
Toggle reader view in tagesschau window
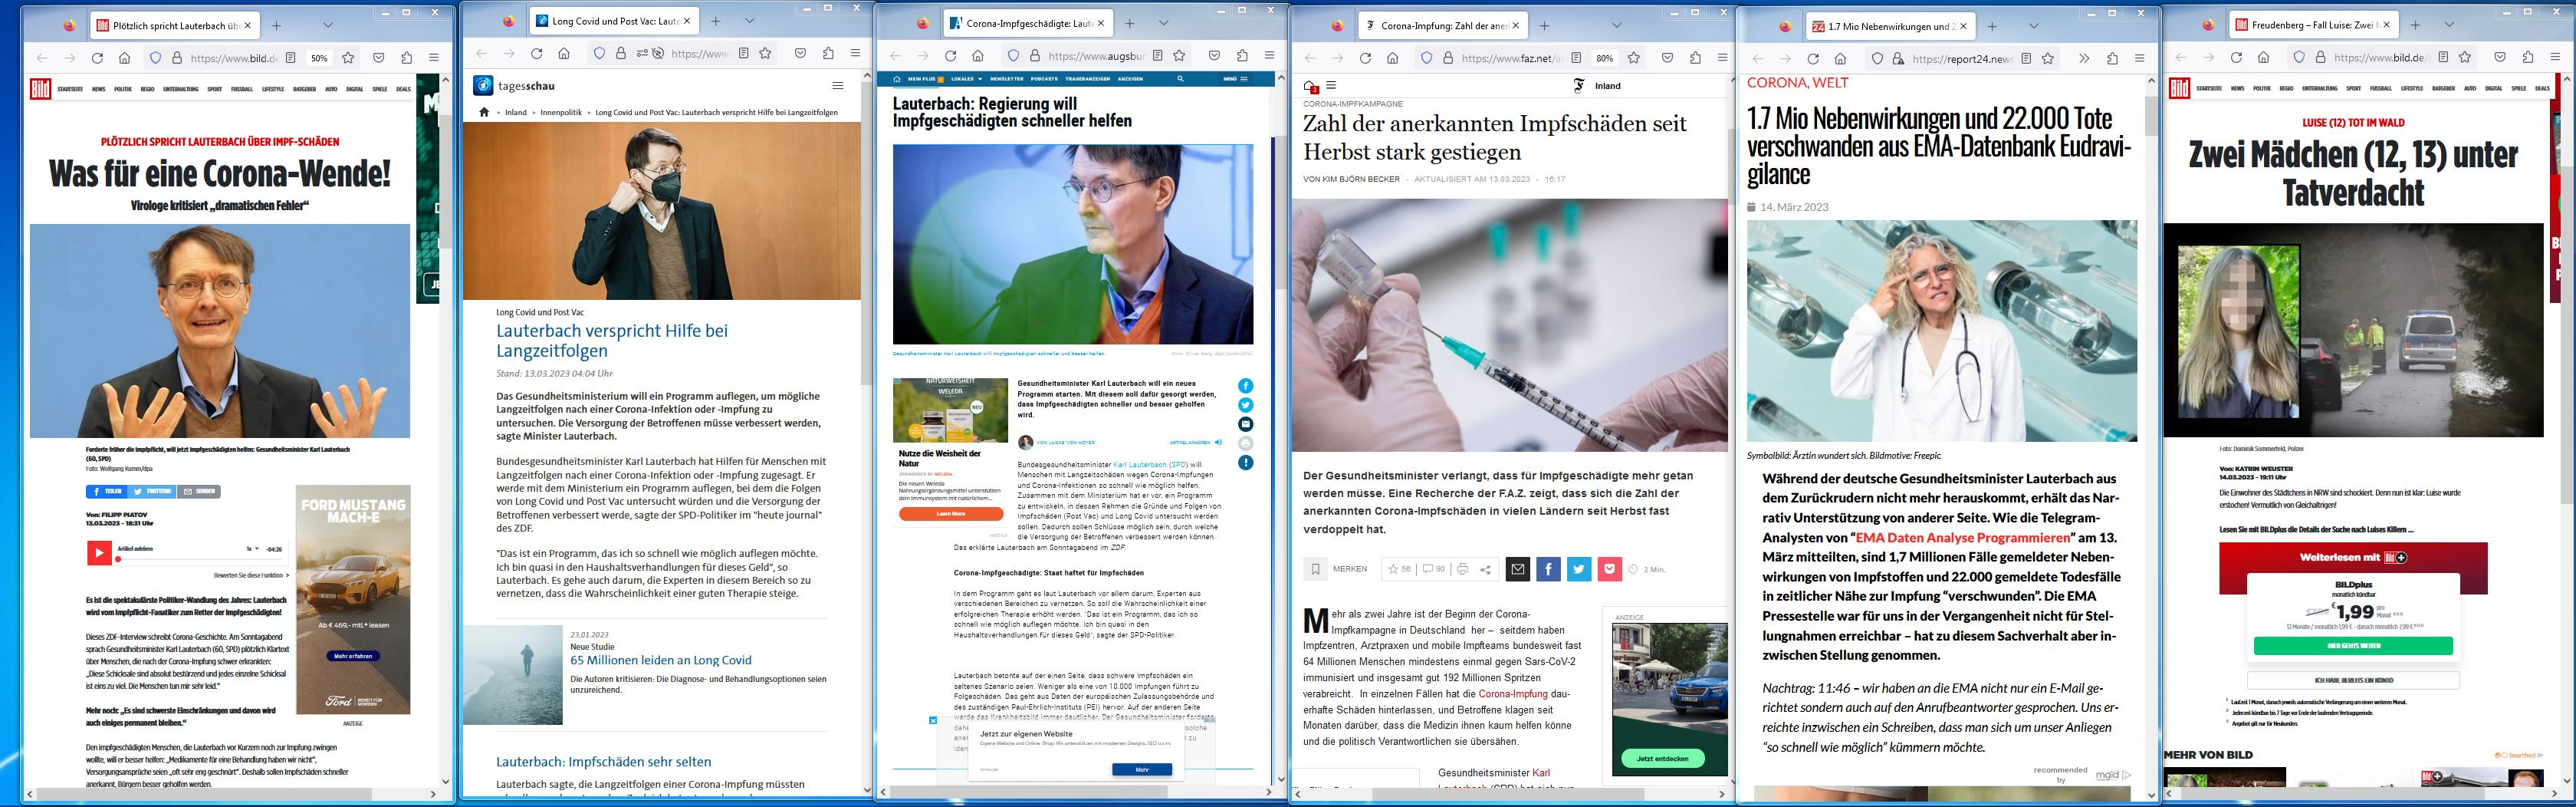(743, 53)
